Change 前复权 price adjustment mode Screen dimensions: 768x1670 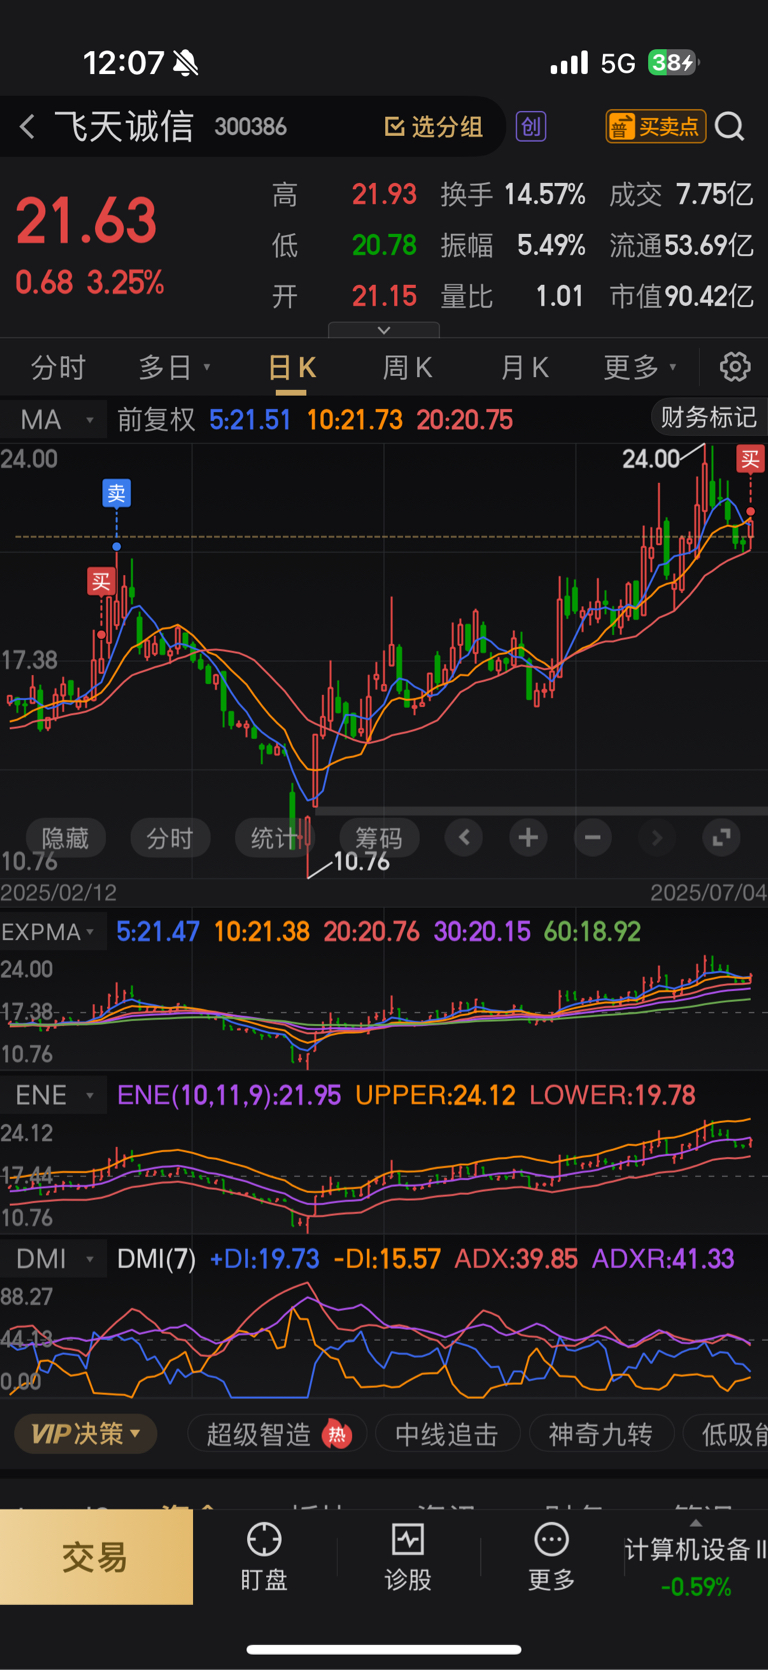156,420
